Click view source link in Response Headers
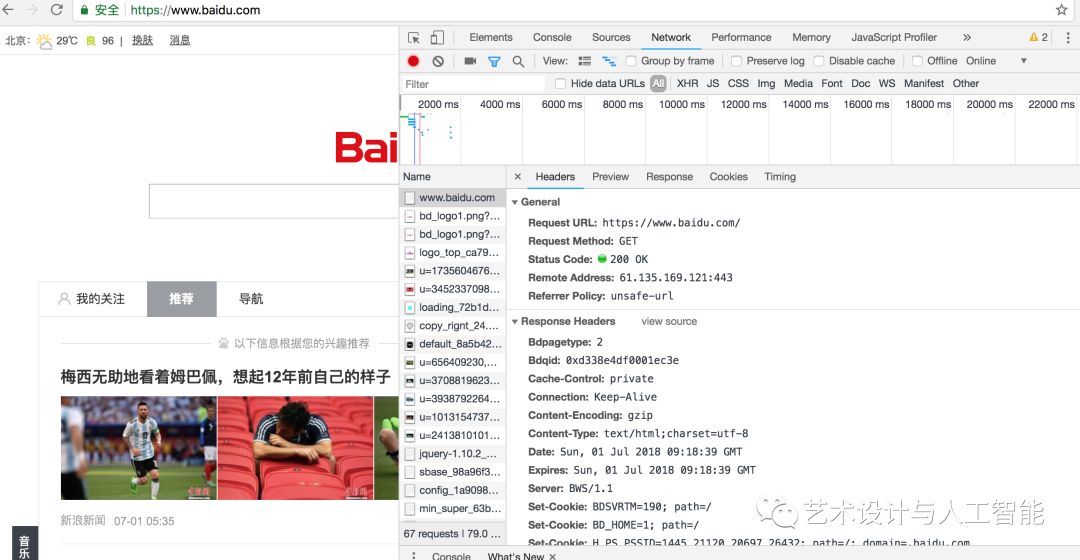The image size is (1080, 560). point(669,322)
